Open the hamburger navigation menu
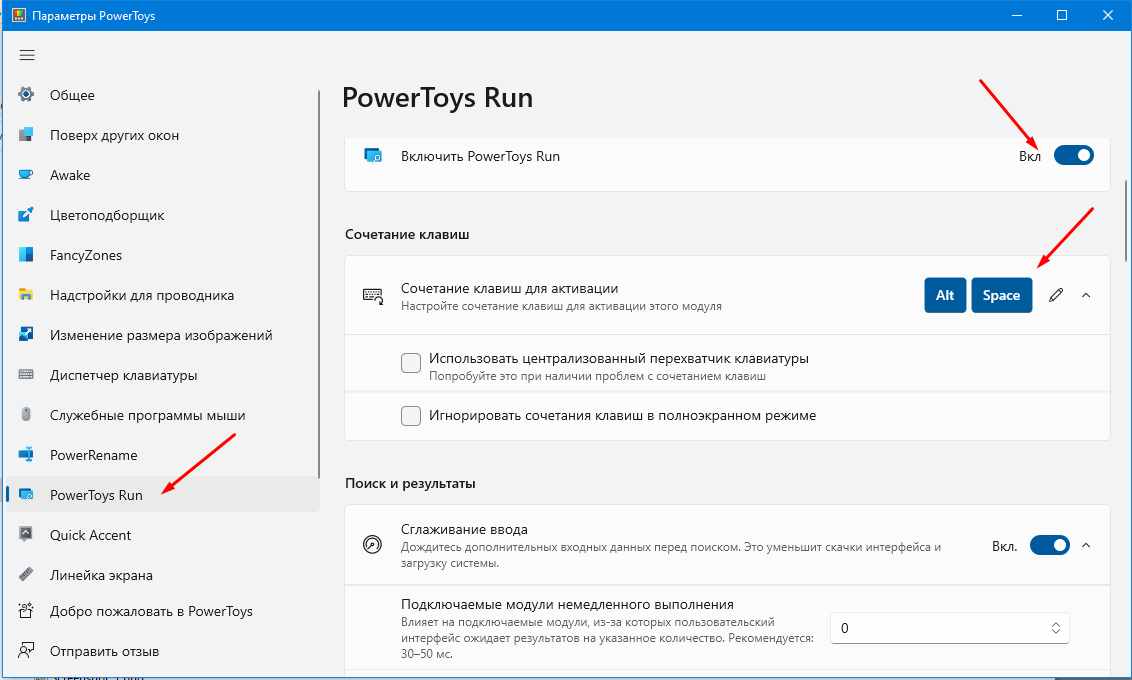 coord(27,56)
